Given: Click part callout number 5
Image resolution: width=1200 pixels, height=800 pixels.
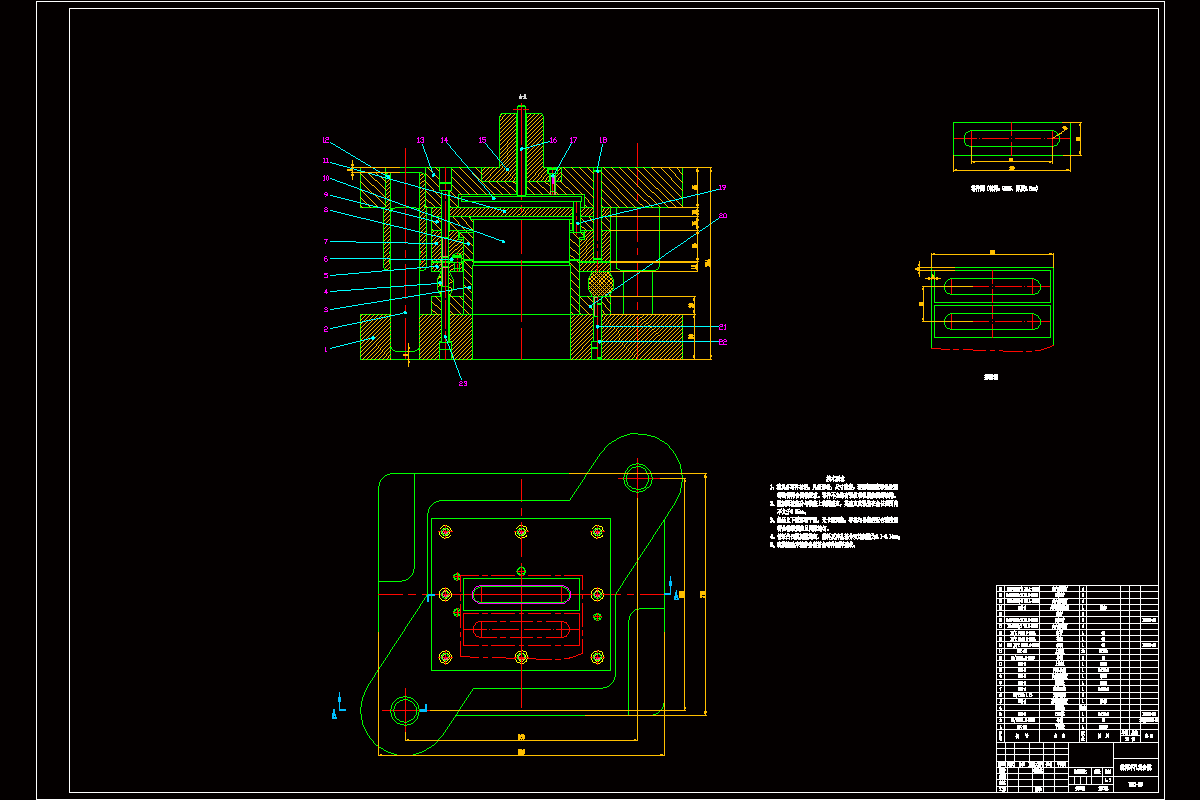Looking at the screenshot, I should tap(326, 275).
